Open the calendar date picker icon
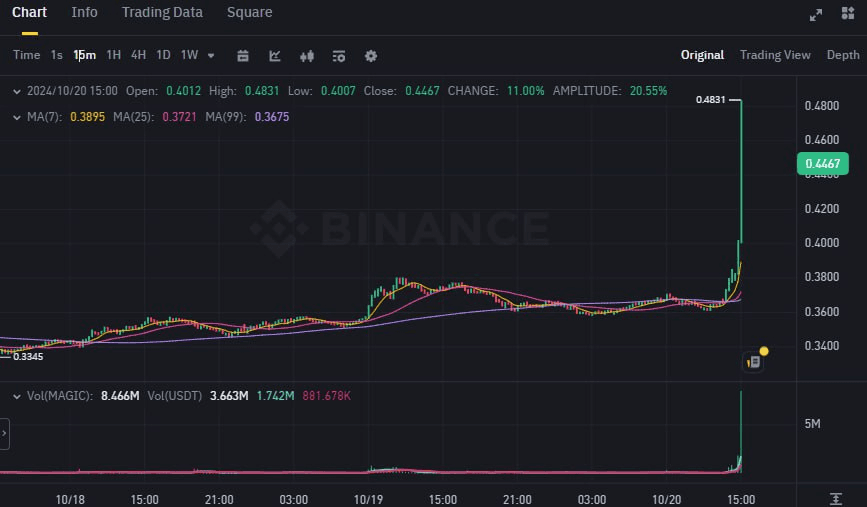This screenshot has width=867, height=507. point(243,56)
